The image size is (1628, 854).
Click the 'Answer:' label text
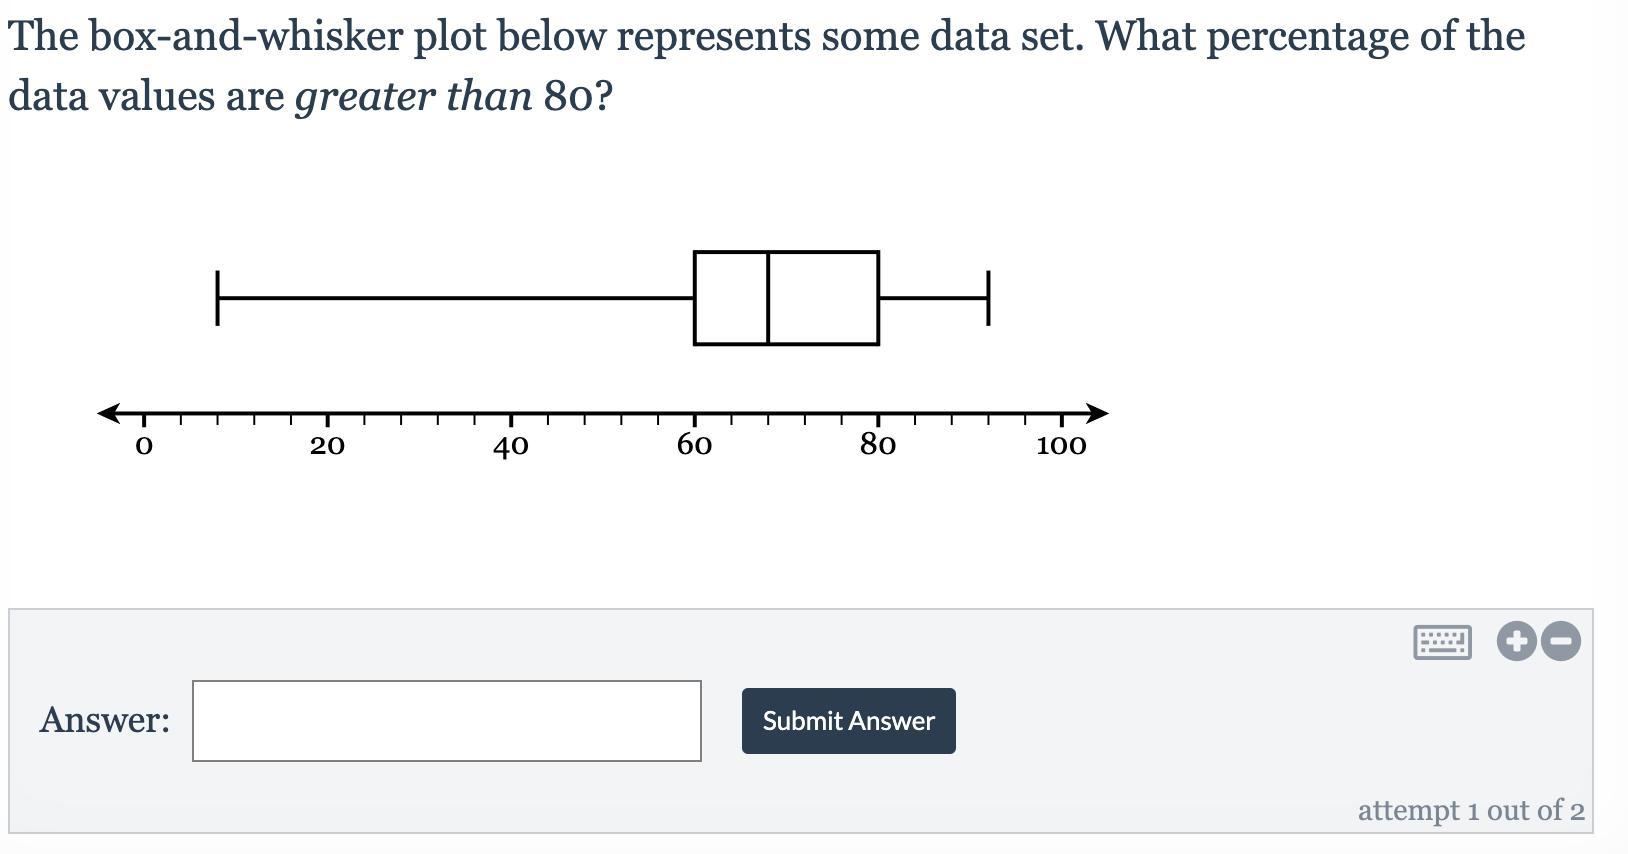point(105,720)
